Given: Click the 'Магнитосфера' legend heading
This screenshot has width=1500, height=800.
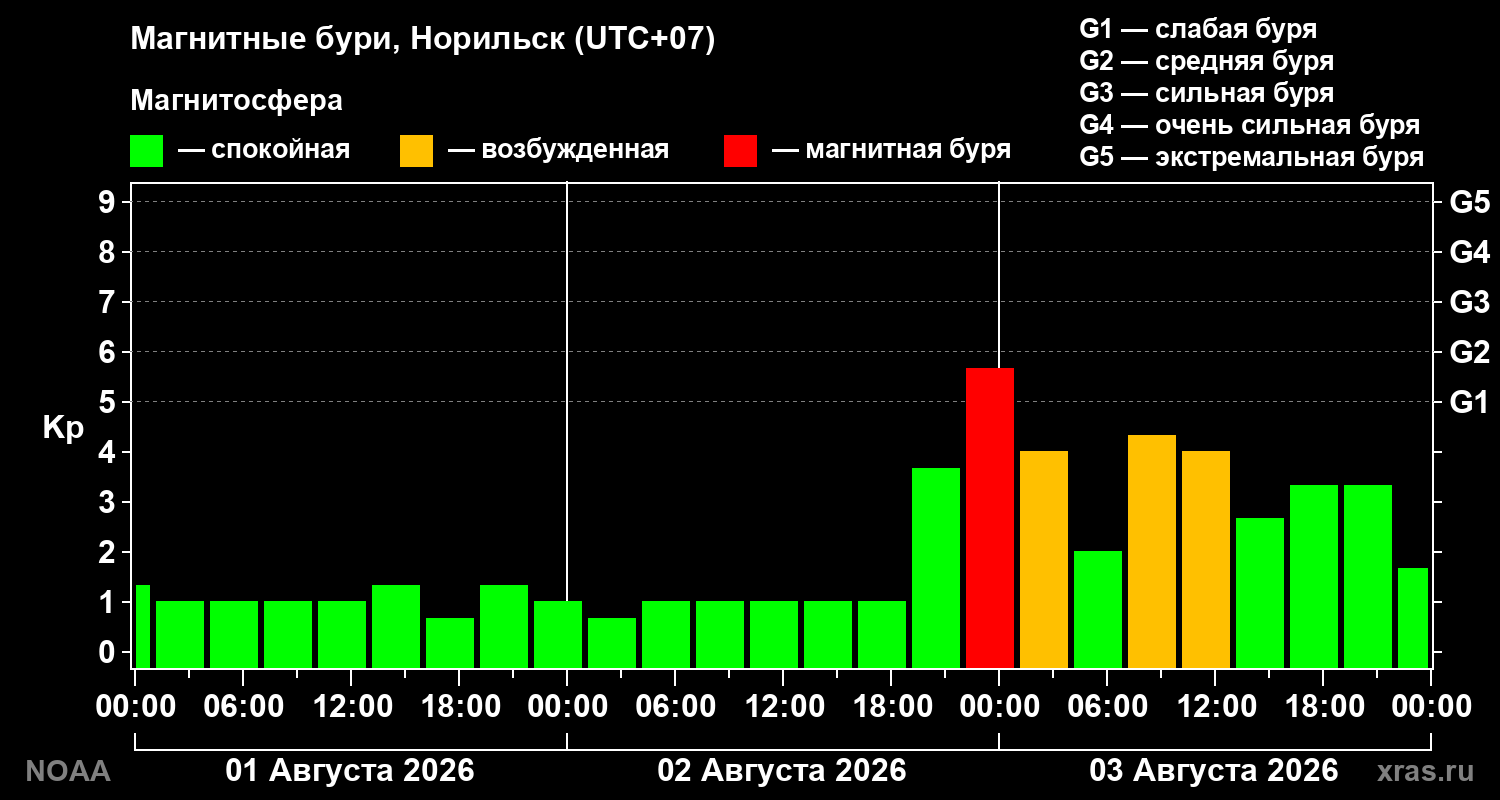Looking at the screenshot, I should point(237,101).
